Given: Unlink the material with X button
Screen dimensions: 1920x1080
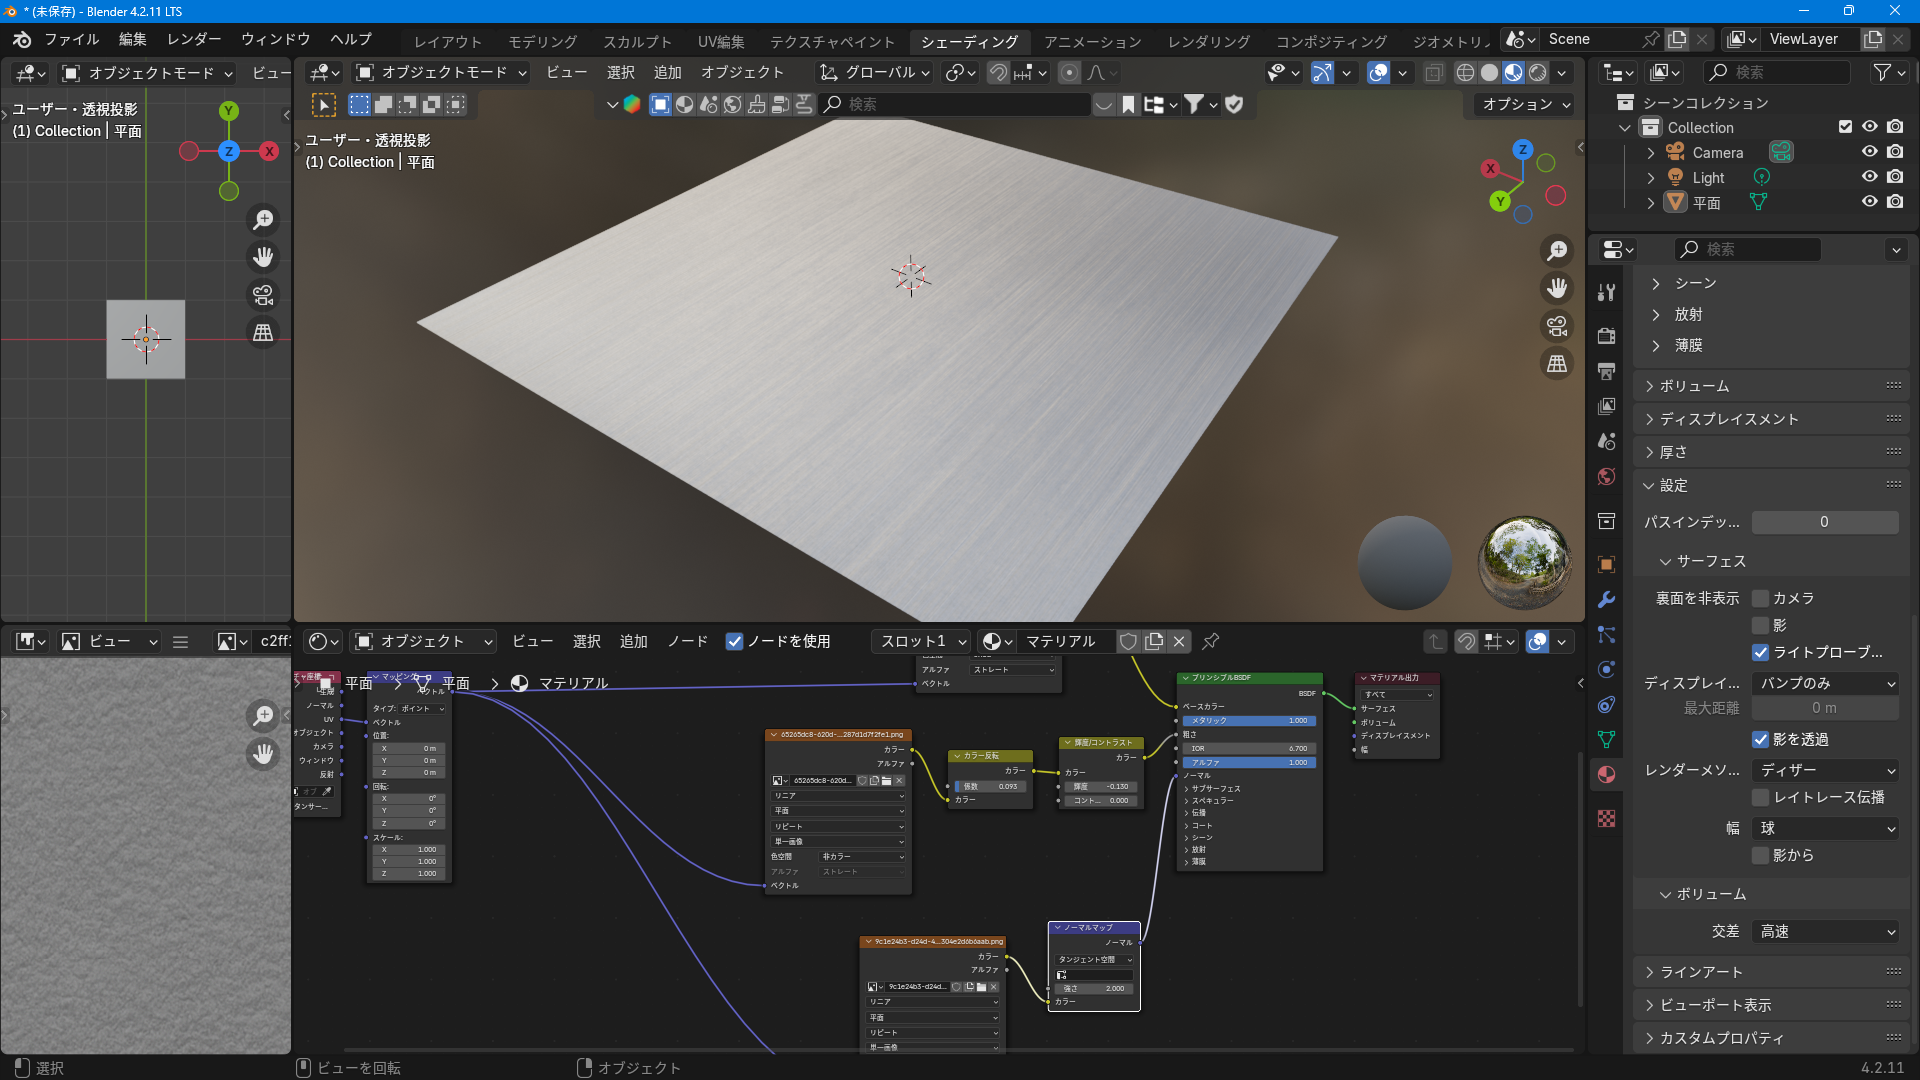Looking at the screenshot, I should [1179, 642].
